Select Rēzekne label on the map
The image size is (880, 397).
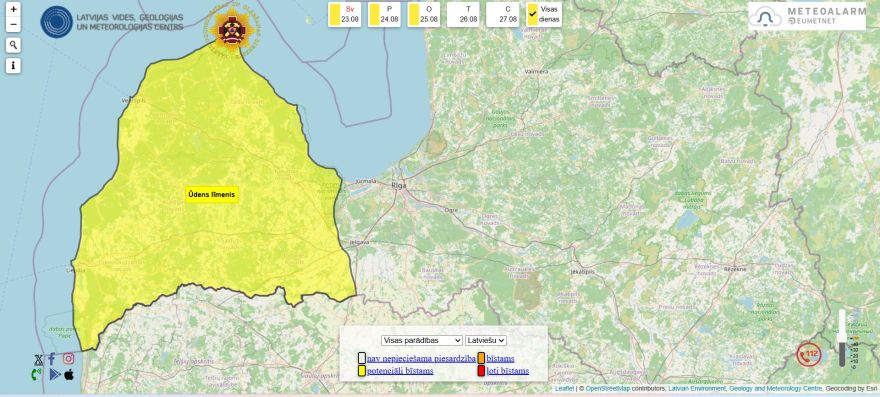click(736, 270)
